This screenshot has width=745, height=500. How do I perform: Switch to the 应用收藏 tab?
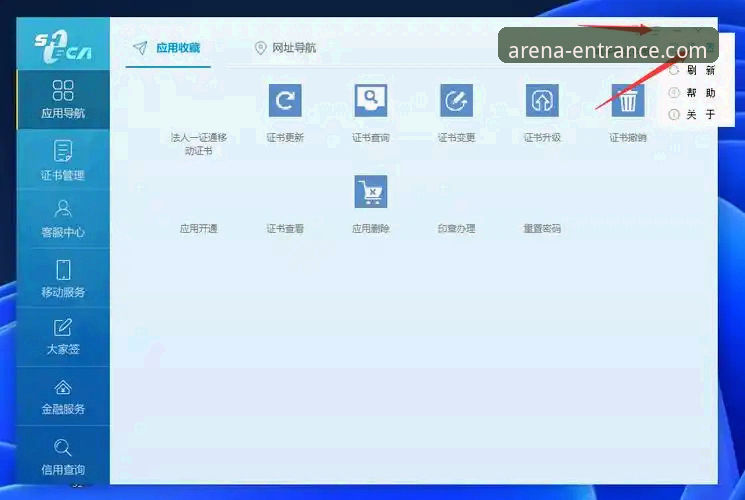tap(167, 48)
